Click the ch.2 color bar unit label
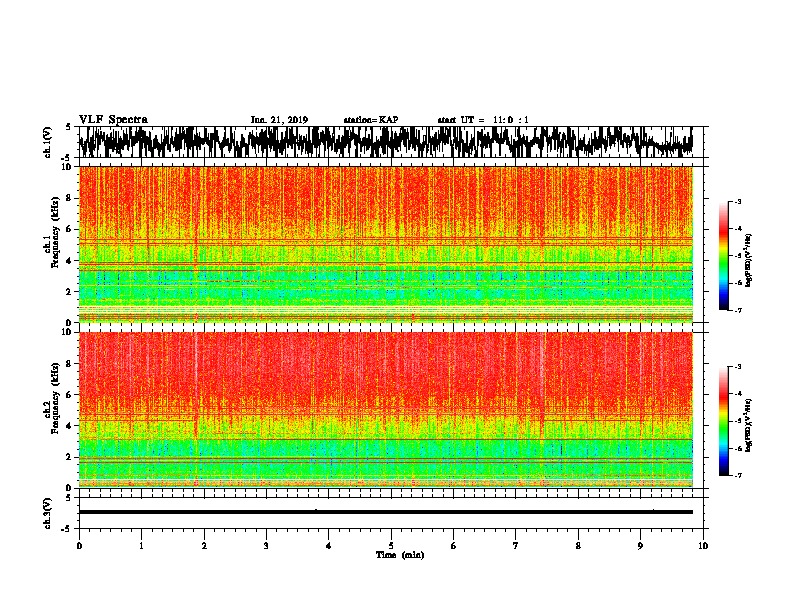Viewport: 792px width, 612px height. pos(749,425)
